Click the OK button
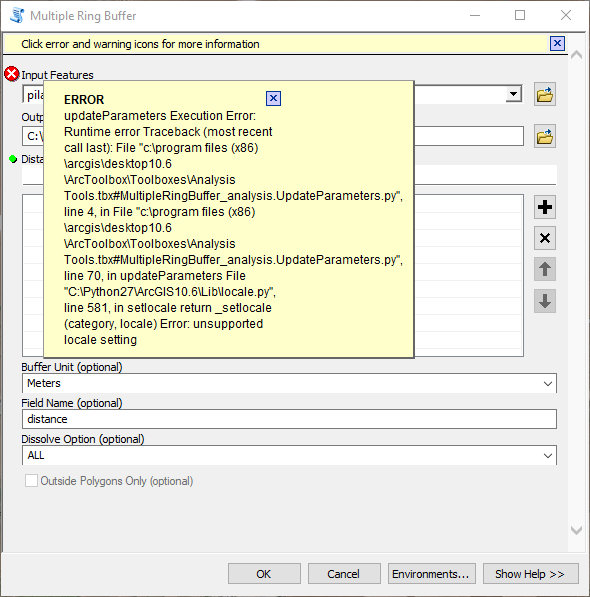 (264, 574)
